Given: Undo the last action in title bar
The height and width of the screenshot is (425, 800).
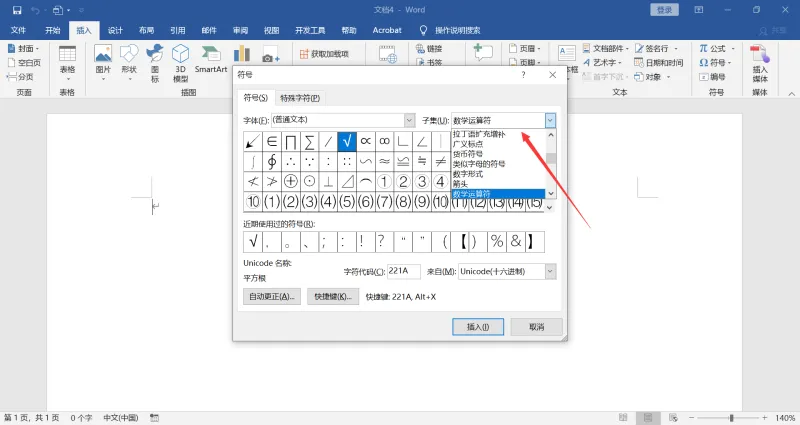Looking at the screenshot, I should [35, 10].
